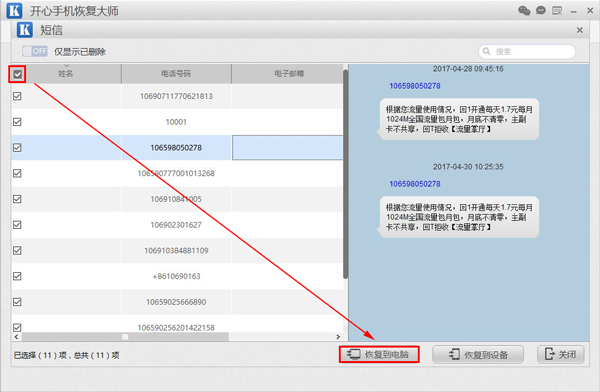This screenshot has height=392, width=600.
Task: Click the vertical scrollbar of the message list
Action: pyautogui.click(x=346, y=174)
